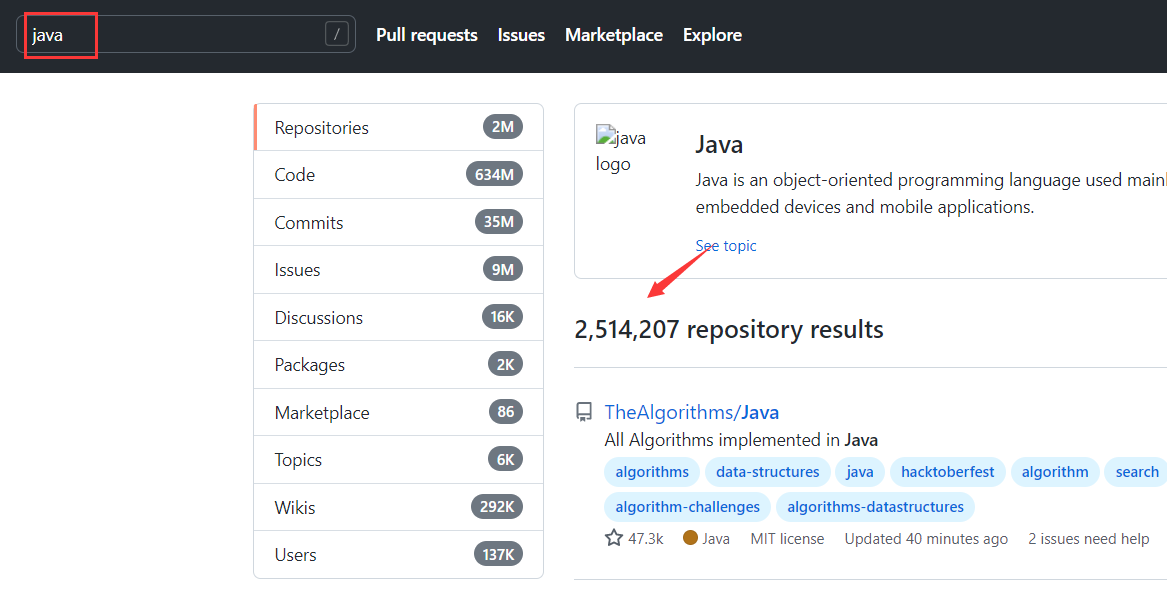
Task: Click the algorithm topic tag
Action: point(1055,472)
